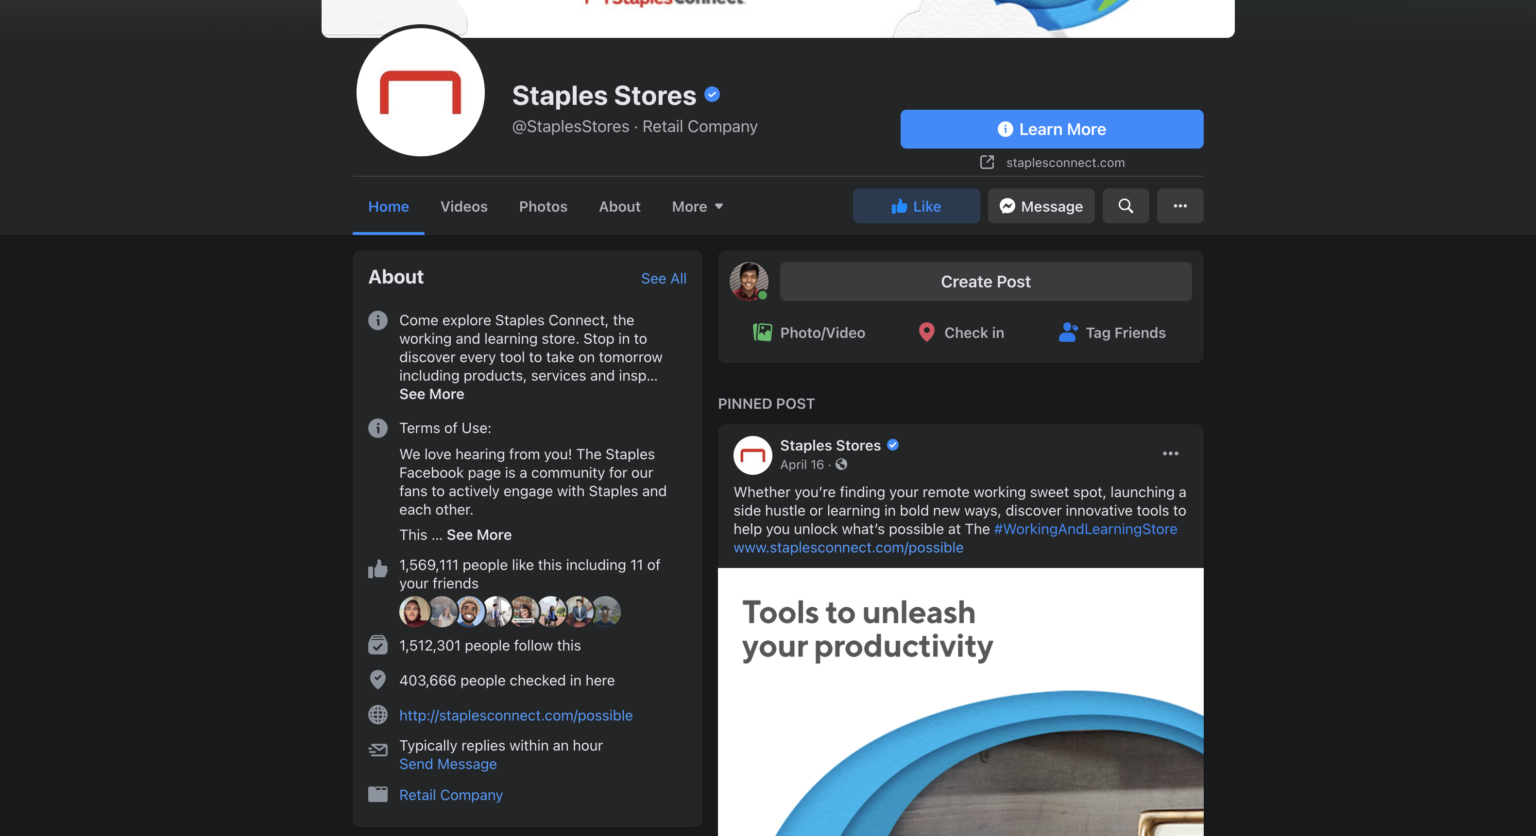This screenshot has width=1536, height=836.
Task: Open the page's three-dot options menu
Action: click(1180, 206)
